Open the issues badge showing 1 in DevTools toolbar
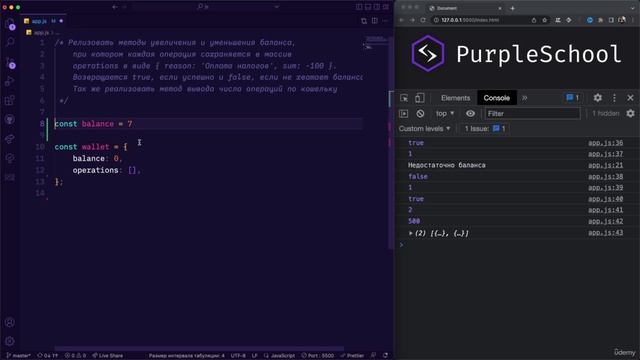This screenshot has height=360, width=640. 572,98
